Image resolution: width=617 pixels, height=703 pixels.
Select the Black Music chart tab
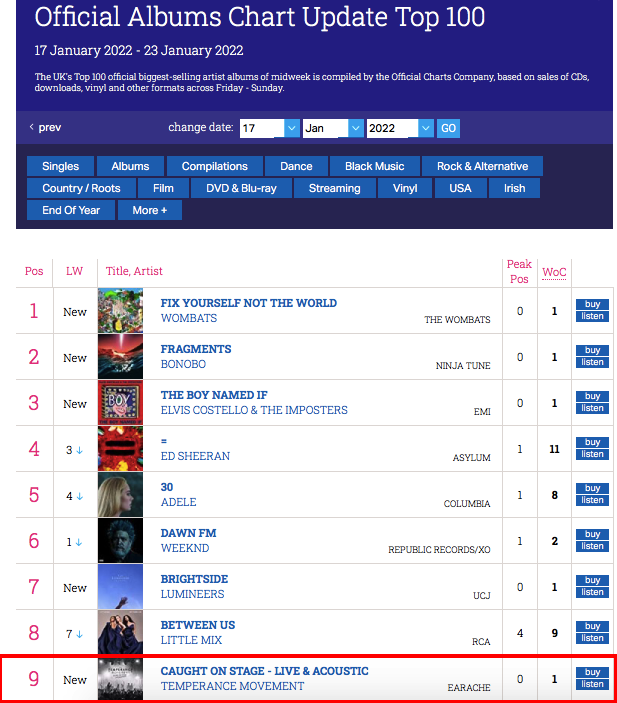pos(375,166)
